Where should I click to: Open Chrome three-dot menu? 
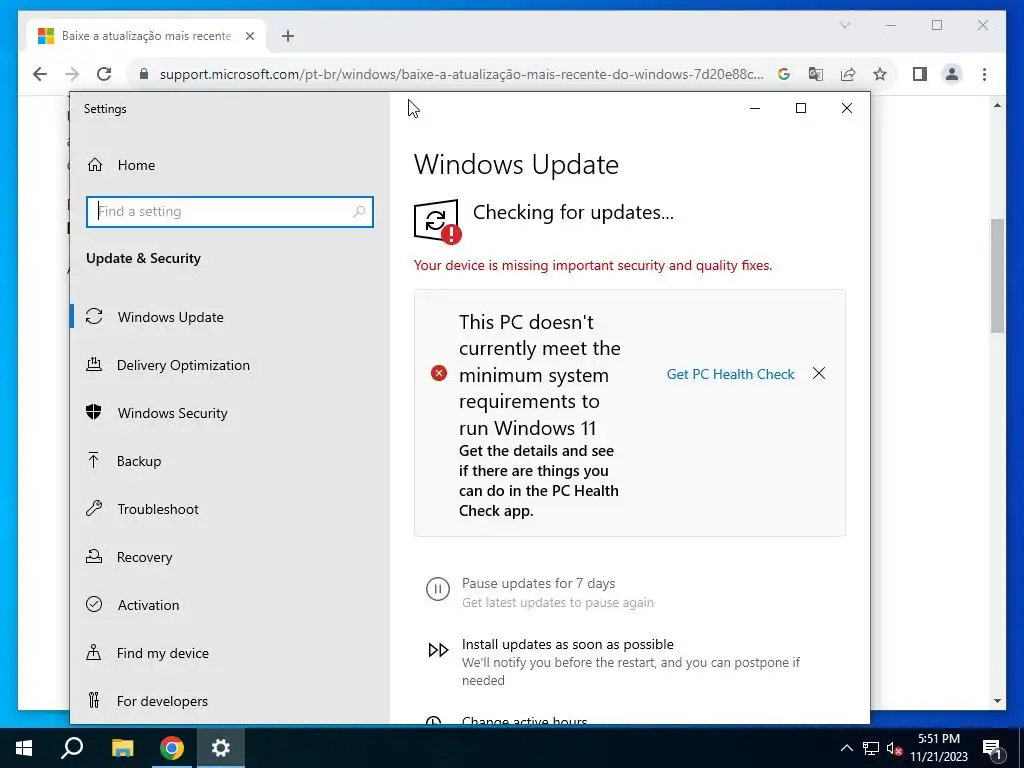click(x=984, y=74)
